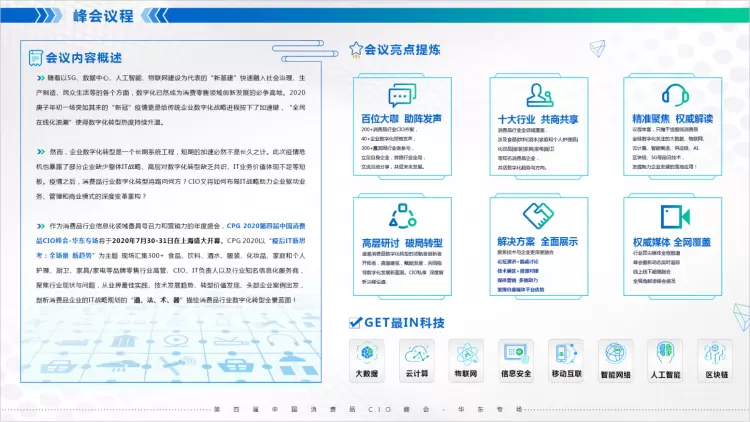The width and height of the screenshot is (750, 422).
Task: Click the document icon beside 会议内容概述
Action: [x=38, y=57]
